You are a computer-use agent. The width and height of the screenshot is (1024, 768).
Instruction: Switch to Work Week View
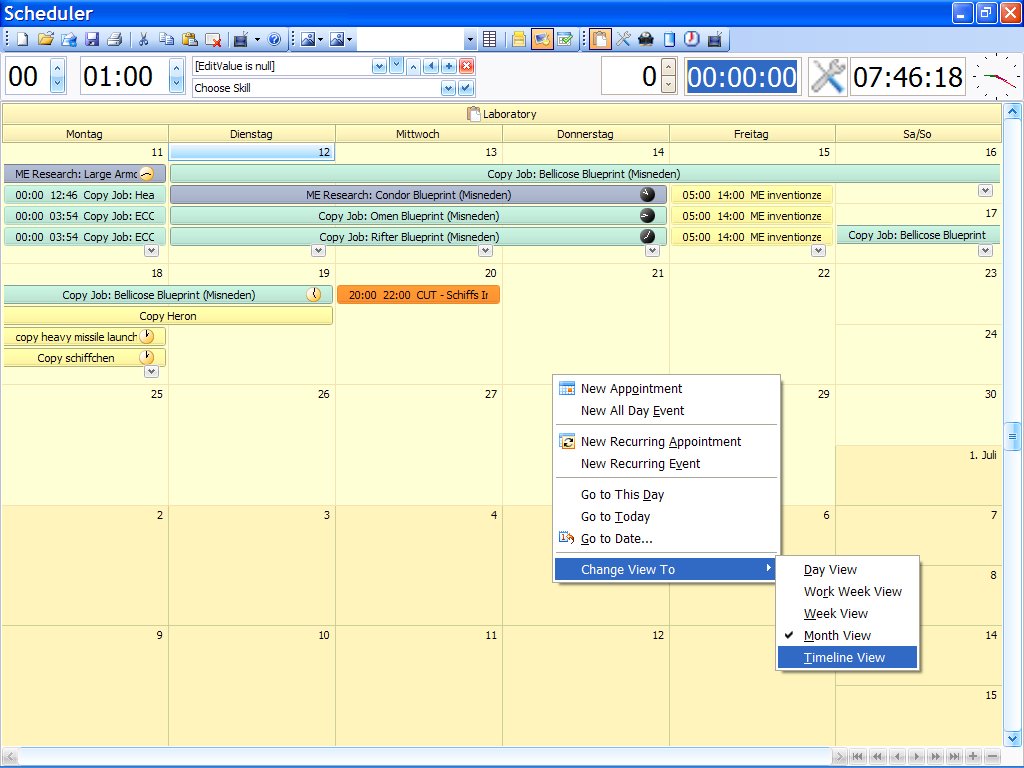coord(848,592)
